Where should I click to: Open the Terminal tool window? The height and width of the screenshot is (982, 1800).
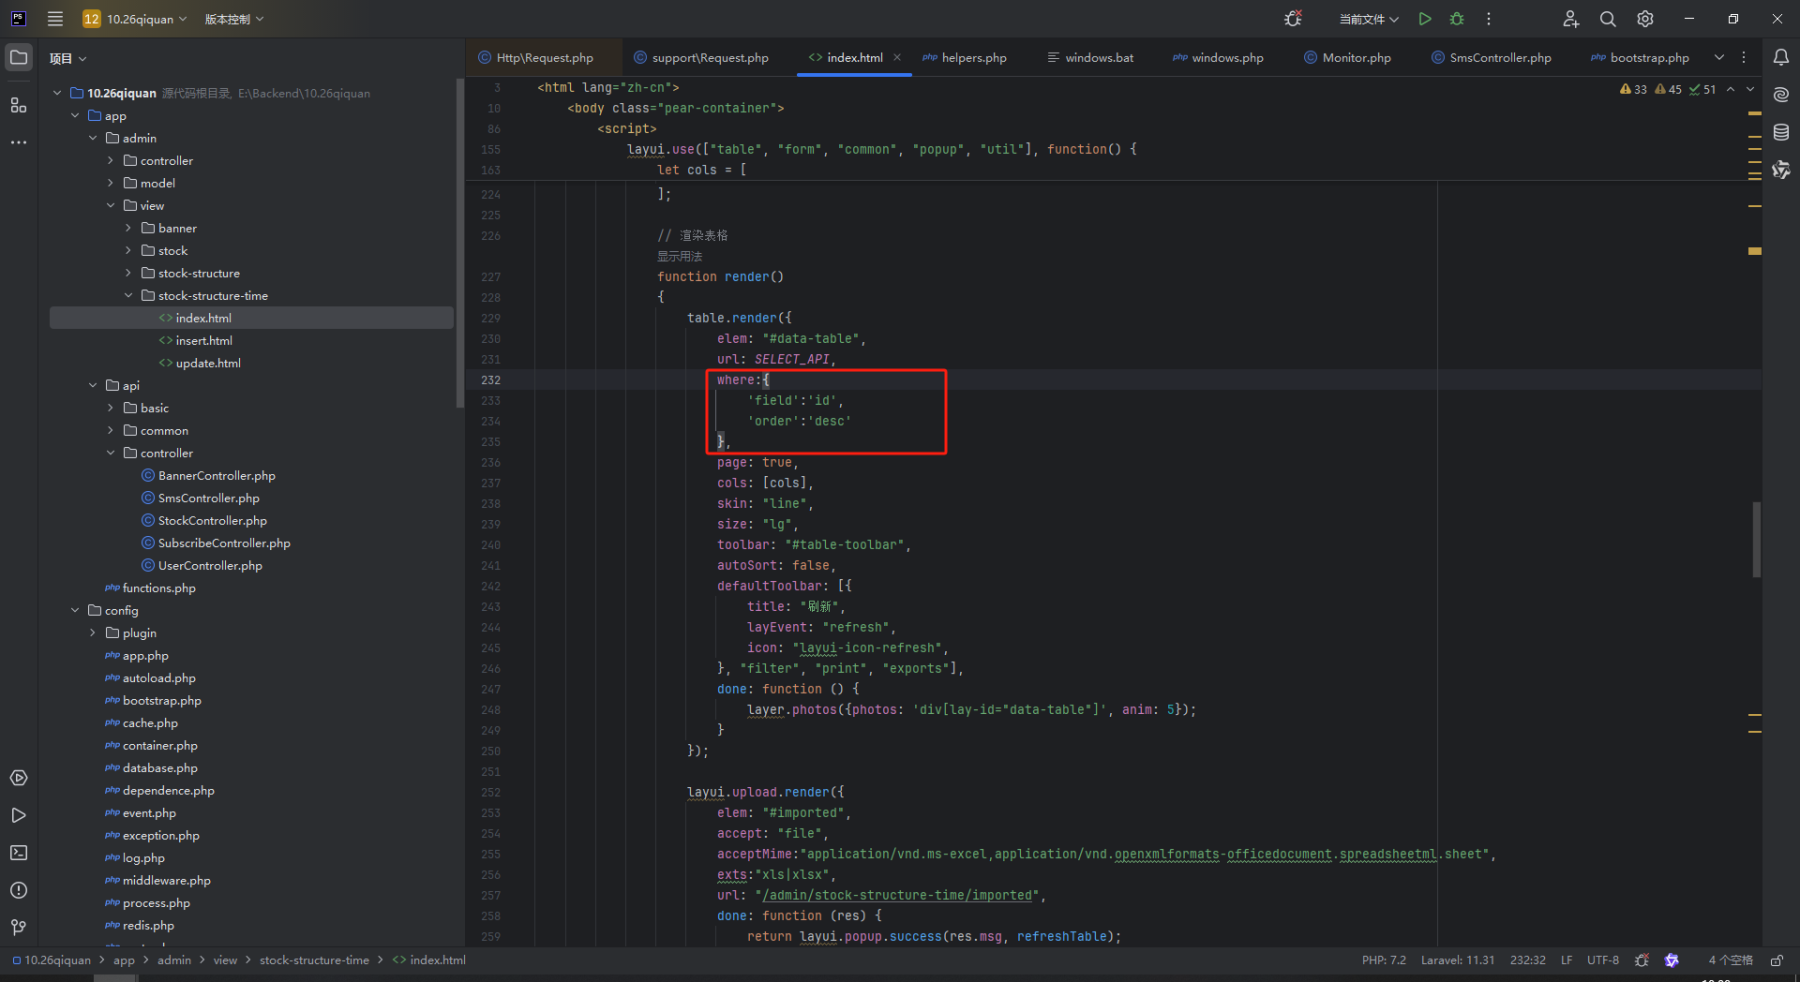[x=18, y=853]
